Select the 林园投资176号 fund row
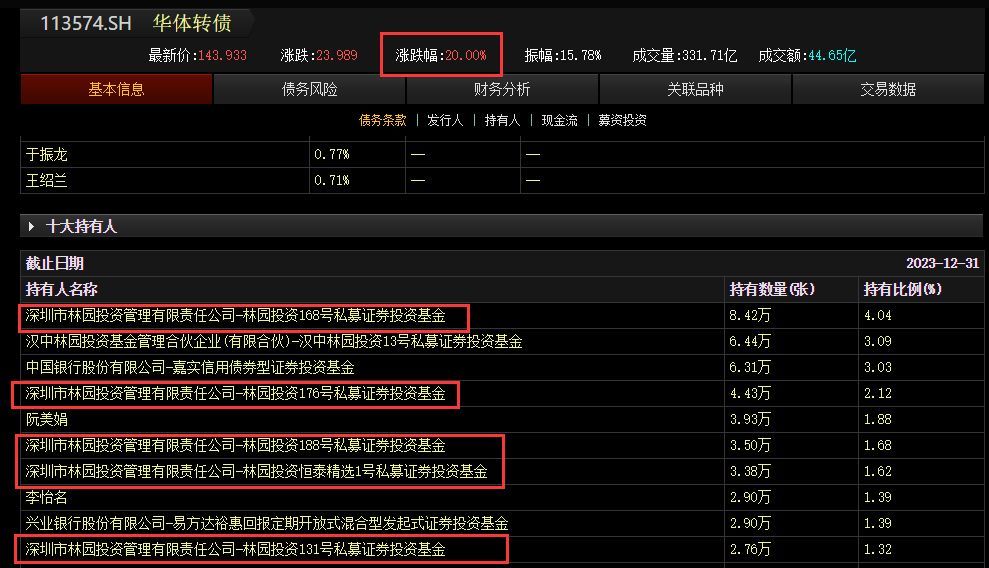Image resolution: width=989 pixels, height=568 pixels. (502, 393)
